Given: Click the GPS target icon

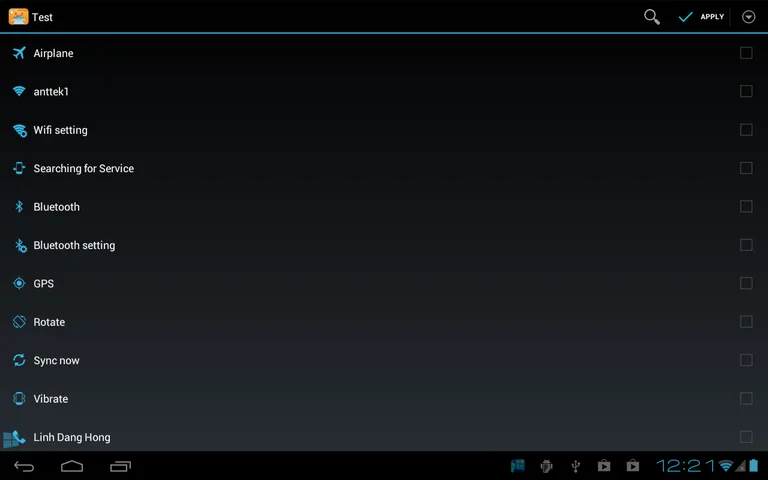Looking at the screenshot, I should pyautogui.click(x=19, y=283).
